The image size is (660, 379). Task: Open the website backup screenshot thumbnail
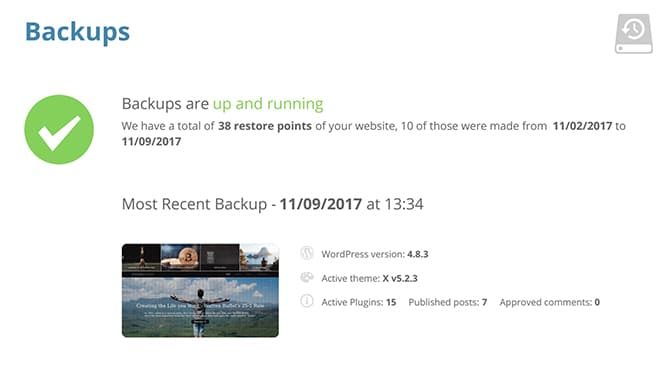200,290
